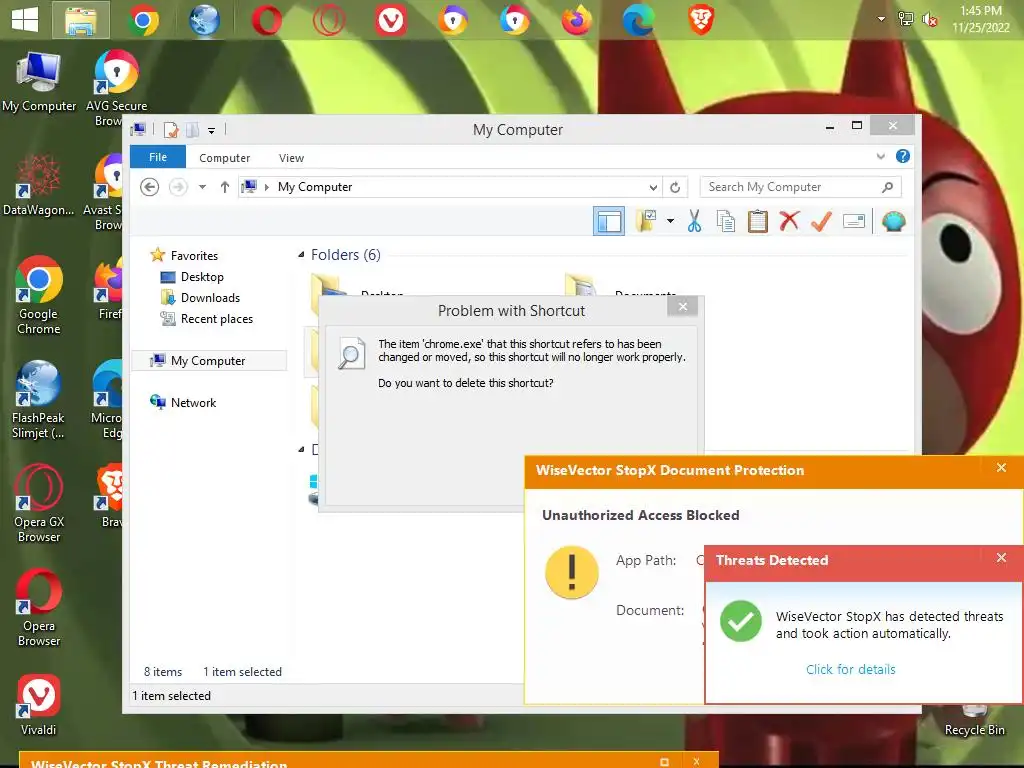Click the muted volume tray icon

[x=929, y=19]
